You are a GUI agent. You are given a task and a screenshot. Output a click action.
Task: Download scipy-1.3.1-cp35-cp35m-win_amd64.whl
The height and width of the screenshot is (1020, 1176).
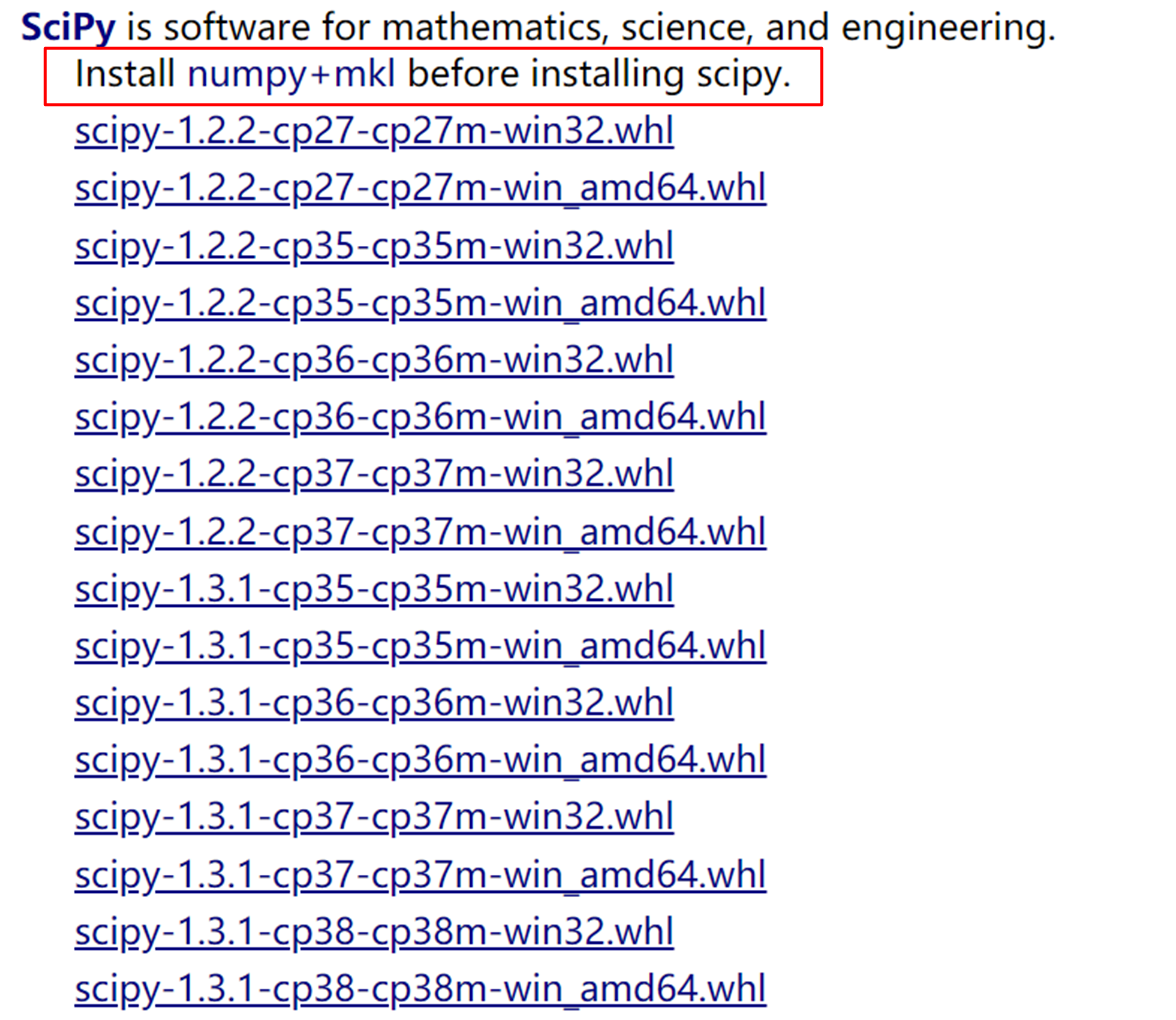420,646
